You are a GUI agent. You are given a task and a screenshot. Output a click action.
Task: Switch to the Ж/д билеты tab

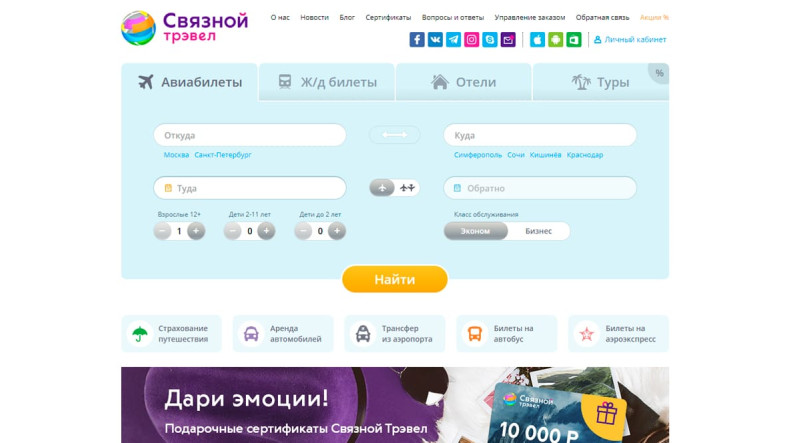tap(327, 82)
